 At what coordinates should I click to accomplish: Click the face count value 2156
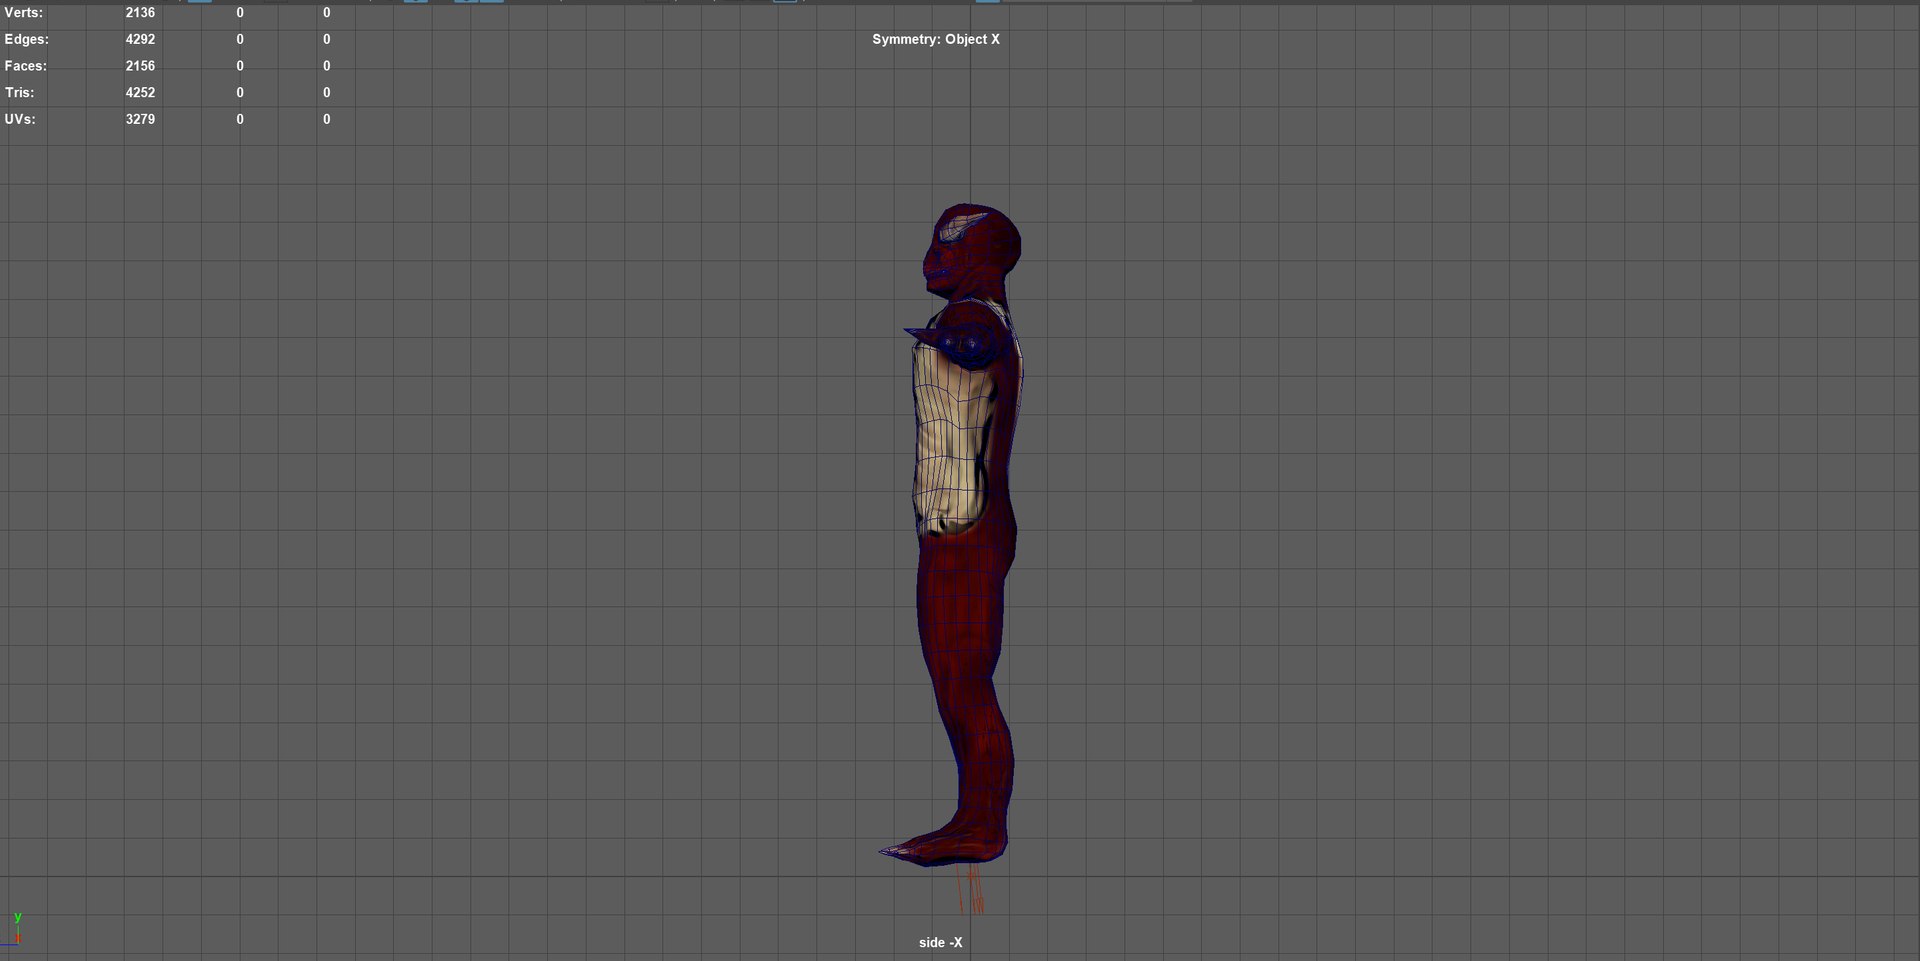[x=140, y=66]
